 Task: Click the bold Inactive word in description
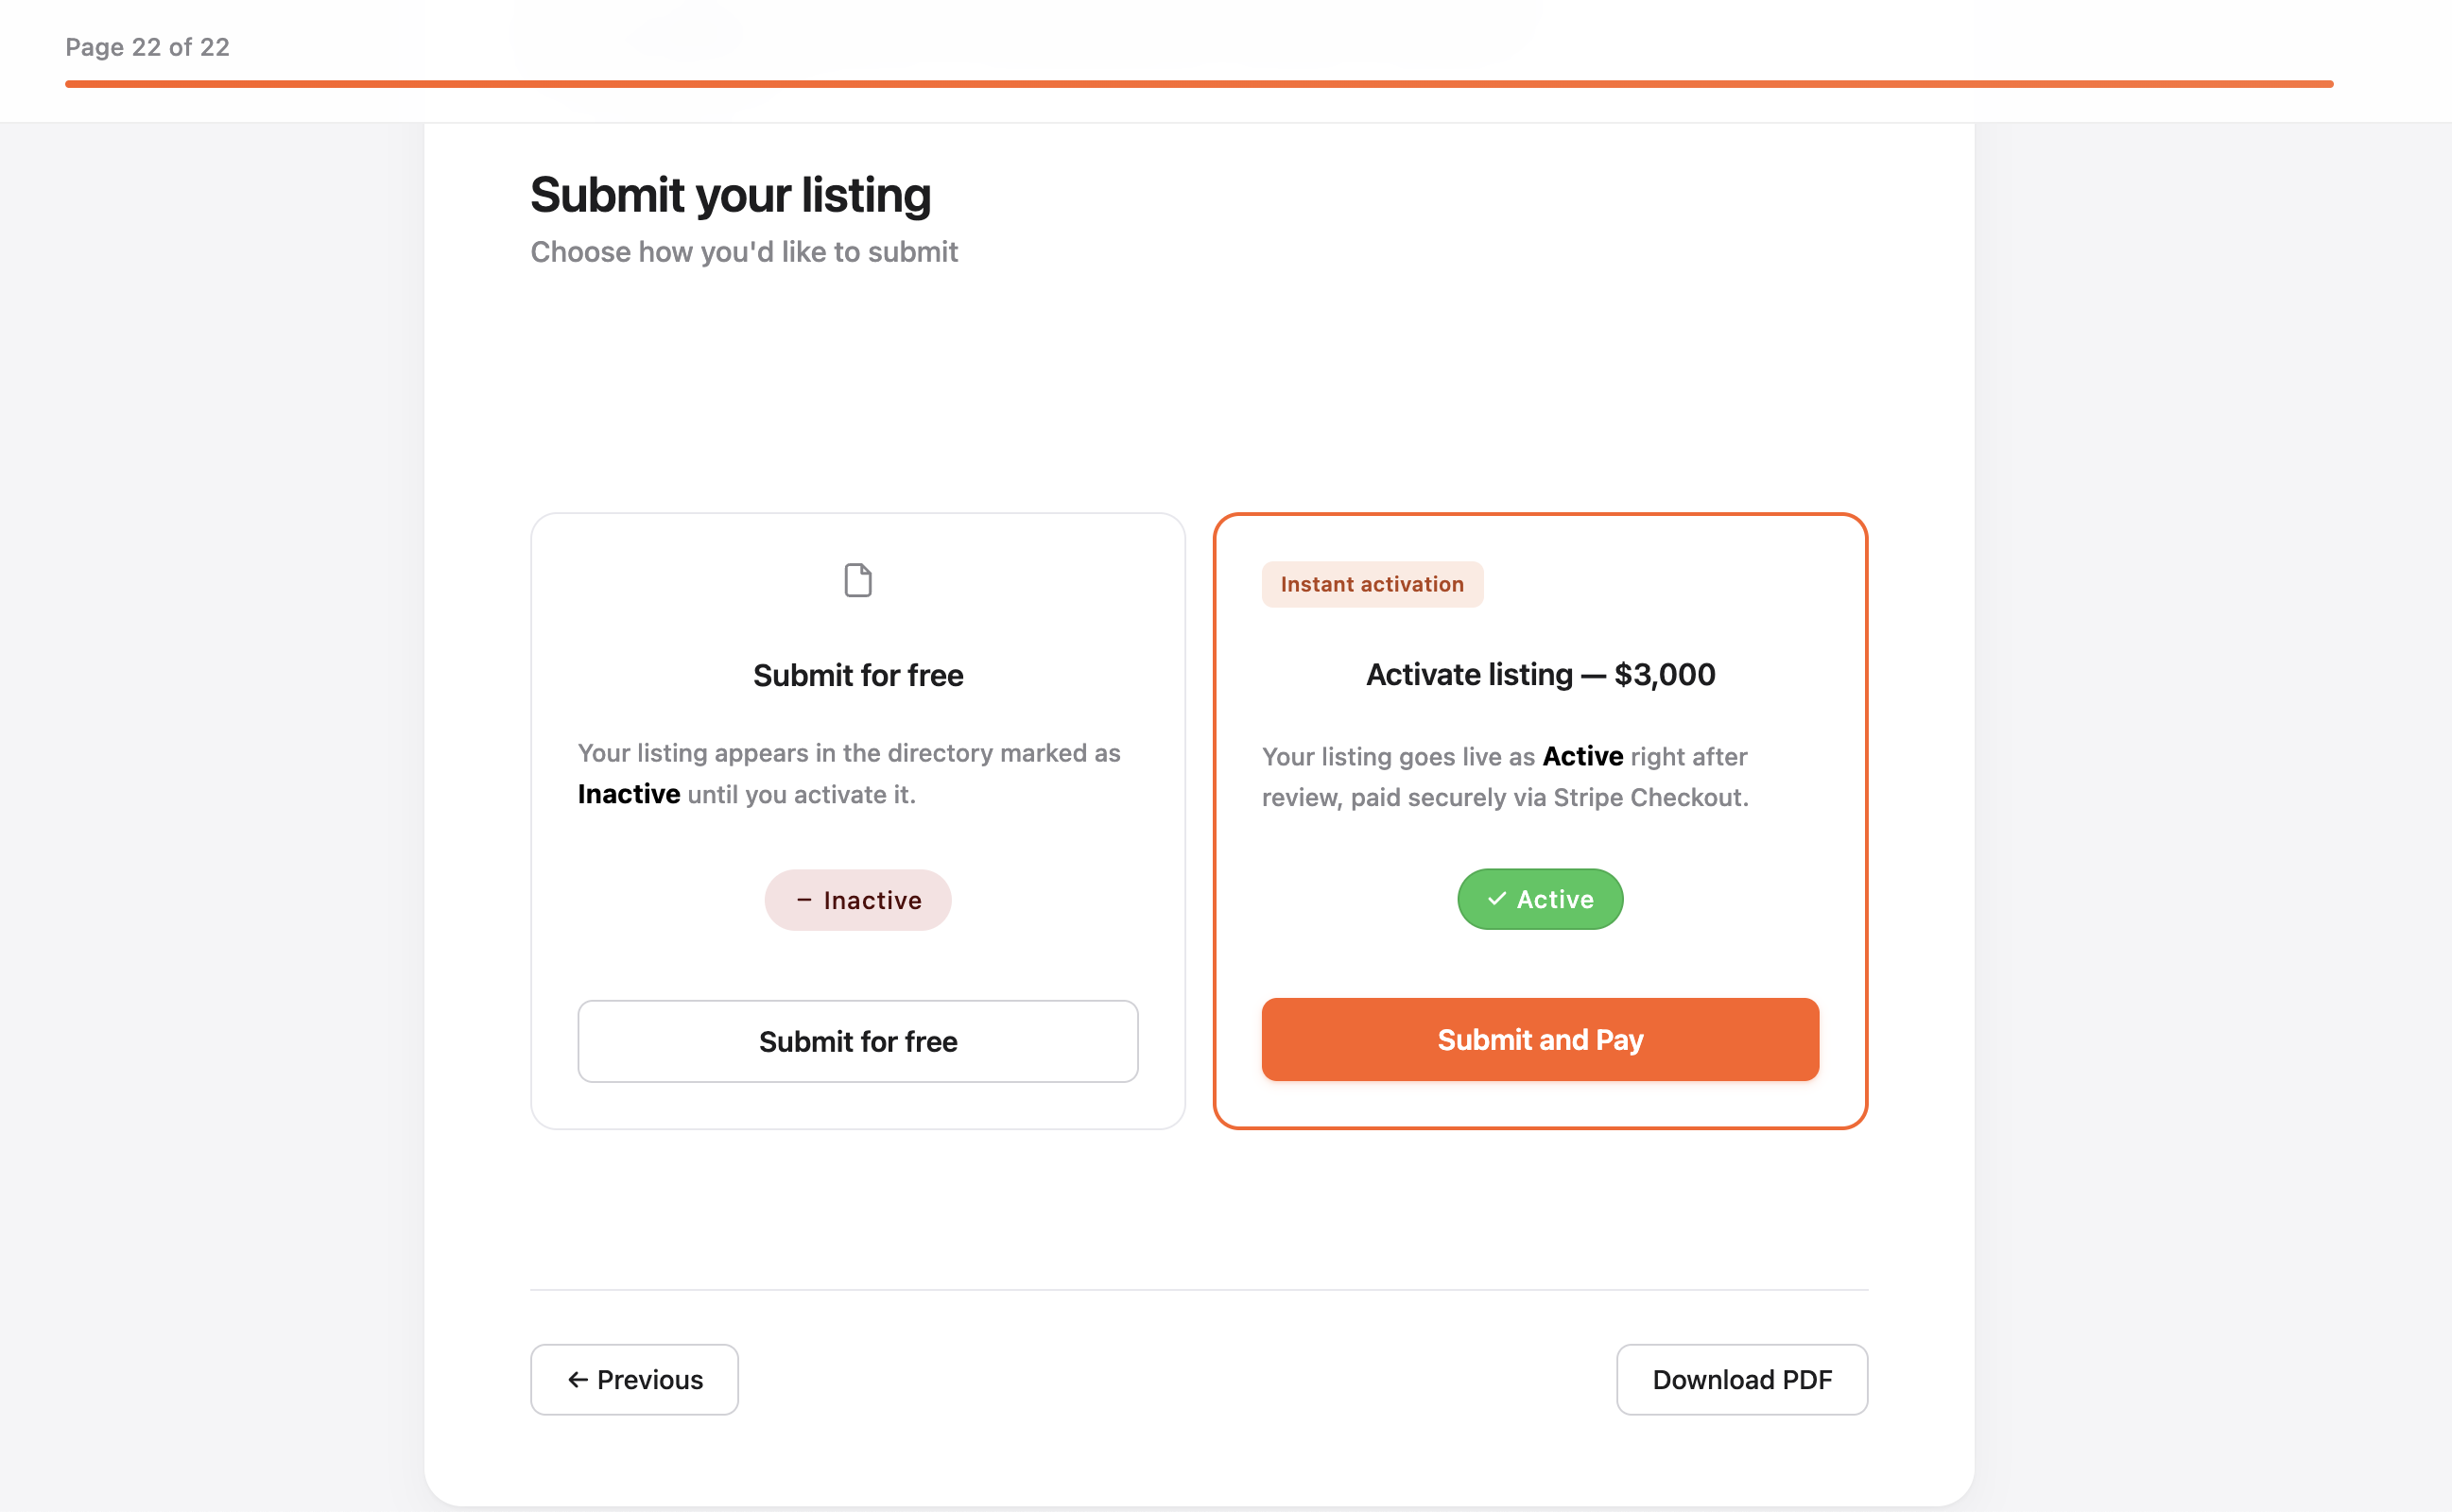629,794
